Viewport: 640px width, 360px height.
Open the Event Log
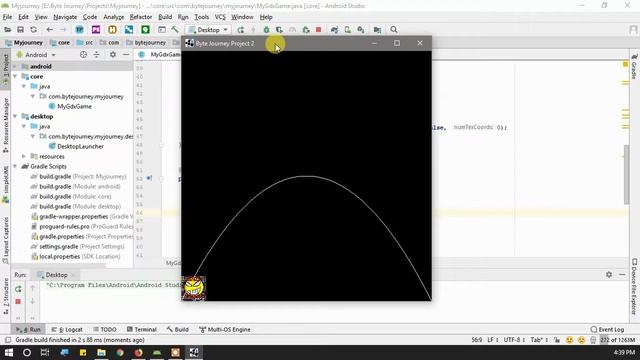[x=607, y=329]
